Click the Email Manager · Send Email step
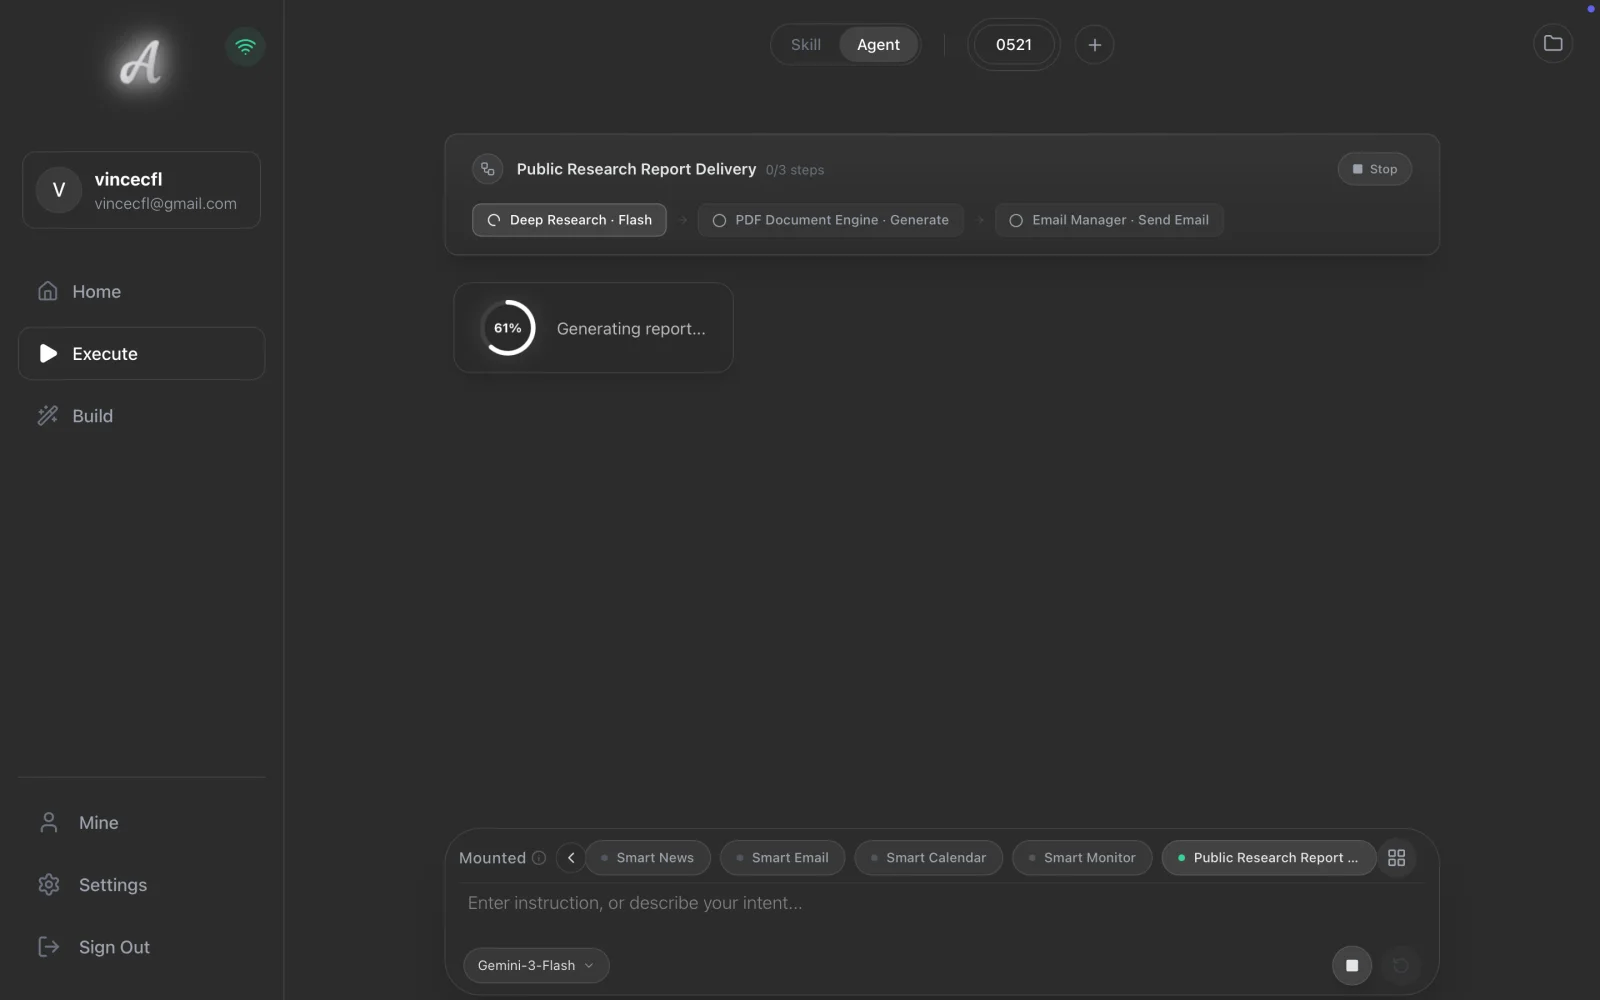The image size is (1600, 1000). point(1109,220)
